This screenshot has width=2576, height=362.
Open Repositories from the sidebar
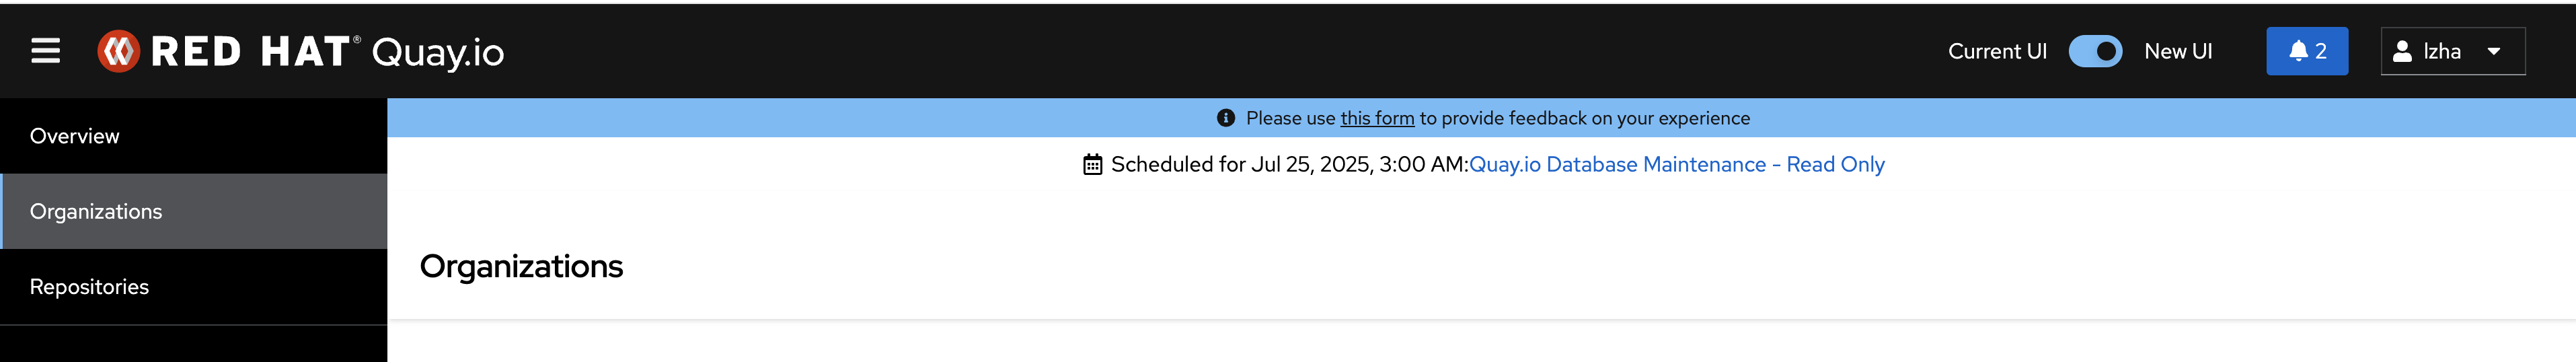[89, 287]
